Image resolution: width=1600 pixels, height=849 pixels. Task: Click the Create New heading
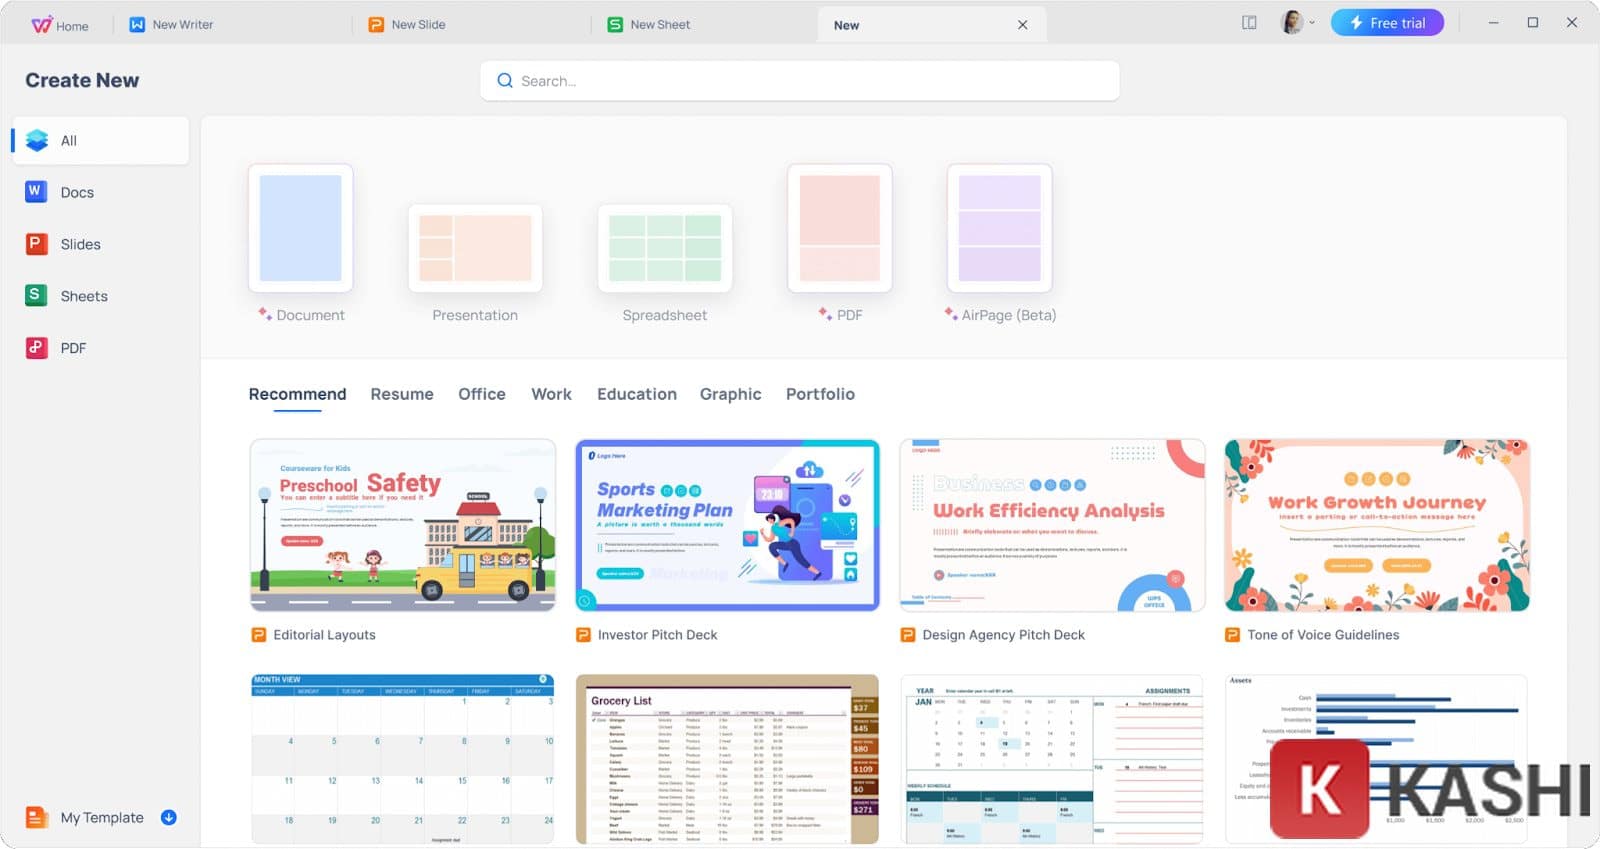coord(82,80)
